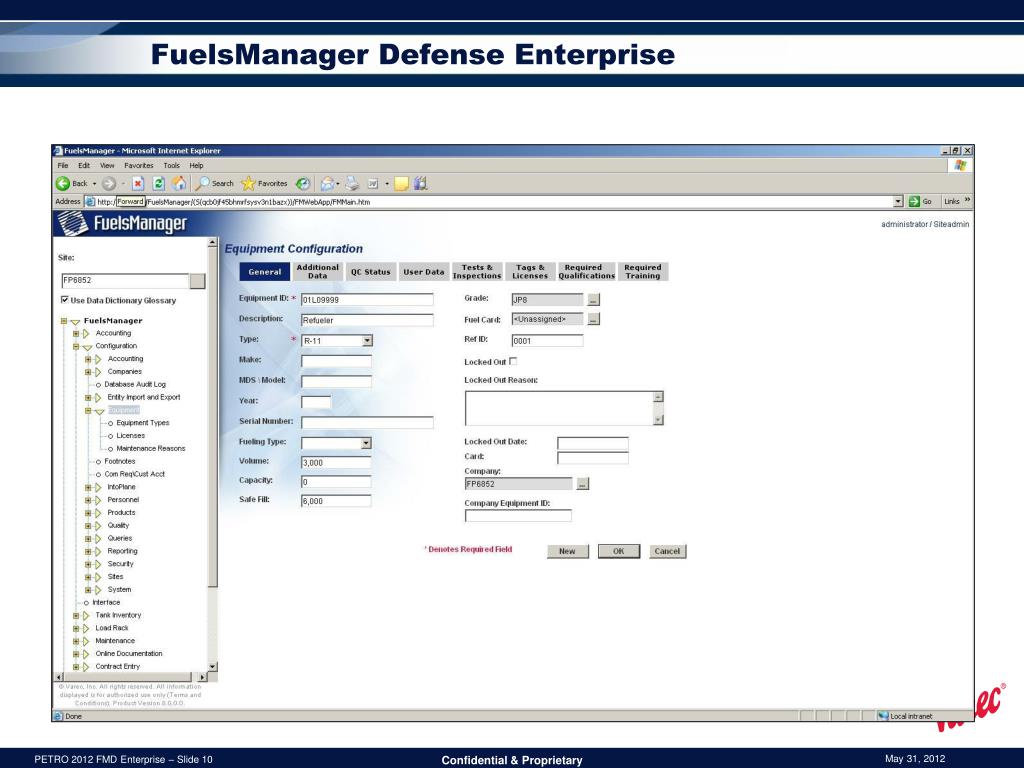Open Favorites star in the toolbar
Viewport: 1024px width, 768px height.
(264, 184)
